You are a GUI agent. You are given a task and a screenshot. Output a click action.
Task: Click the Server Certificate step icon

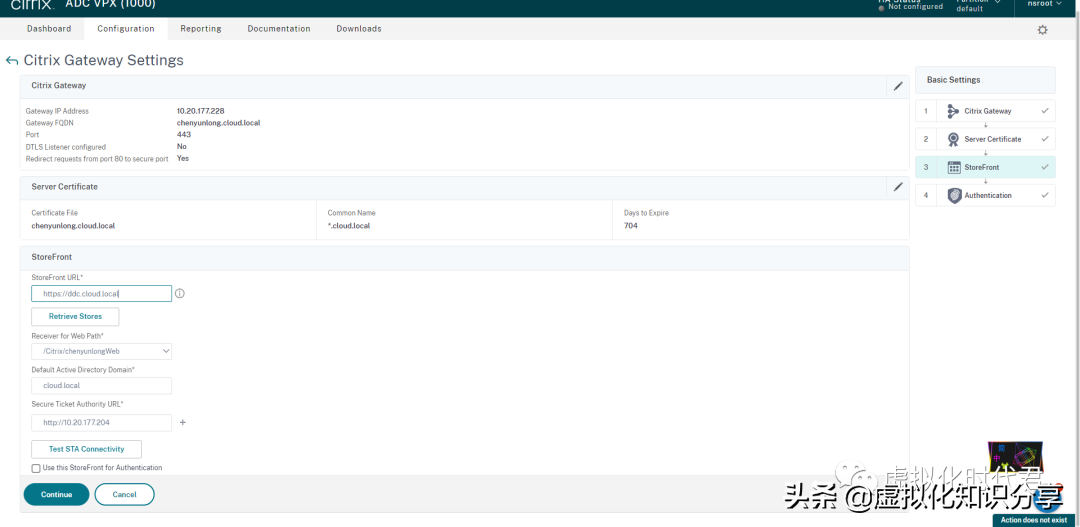pyautogui.click(x=953, y=139)
